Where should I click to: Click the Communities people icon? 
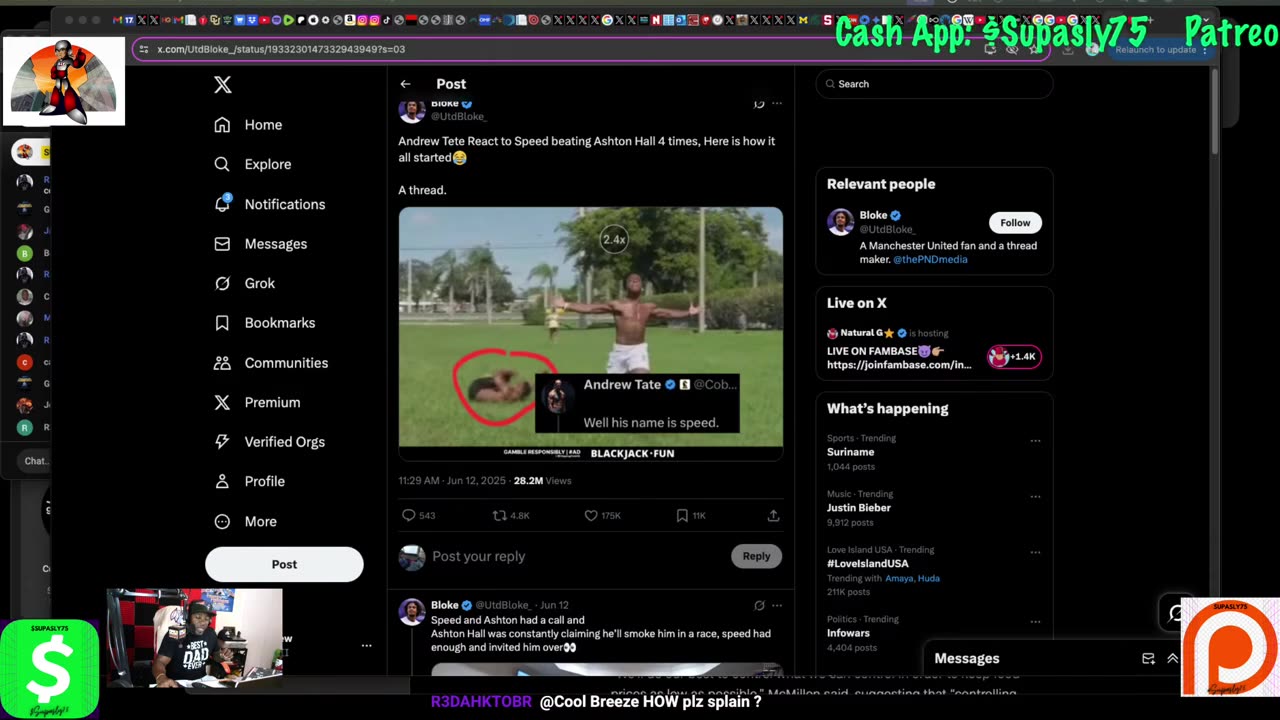tap(222, 363)
